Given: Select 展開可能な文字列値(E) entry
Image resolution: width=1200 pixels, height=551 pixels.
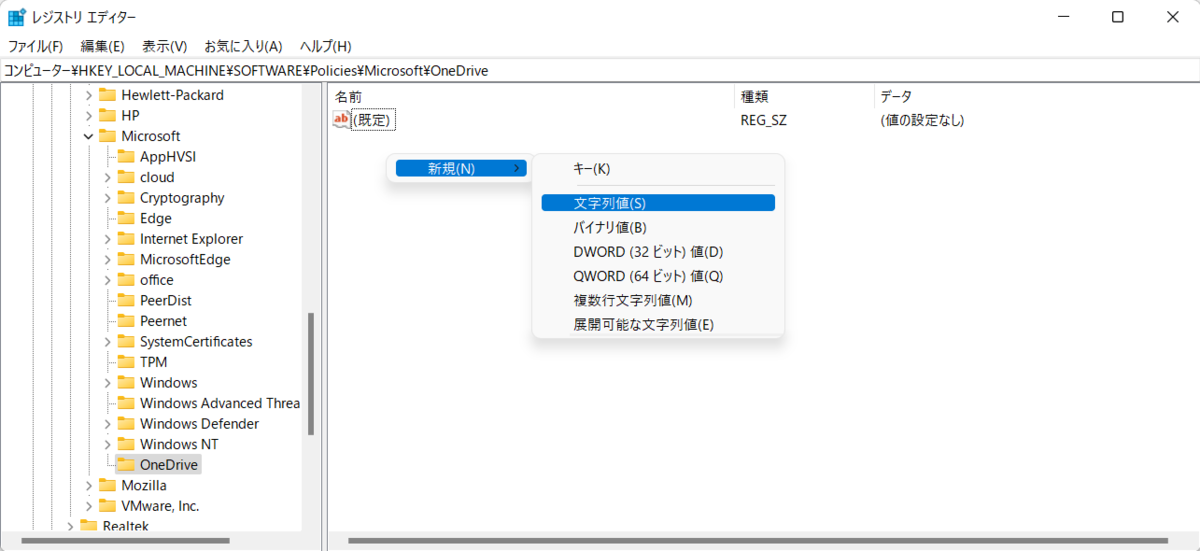Looking at the screenshot, I should (x=658, y=324).
